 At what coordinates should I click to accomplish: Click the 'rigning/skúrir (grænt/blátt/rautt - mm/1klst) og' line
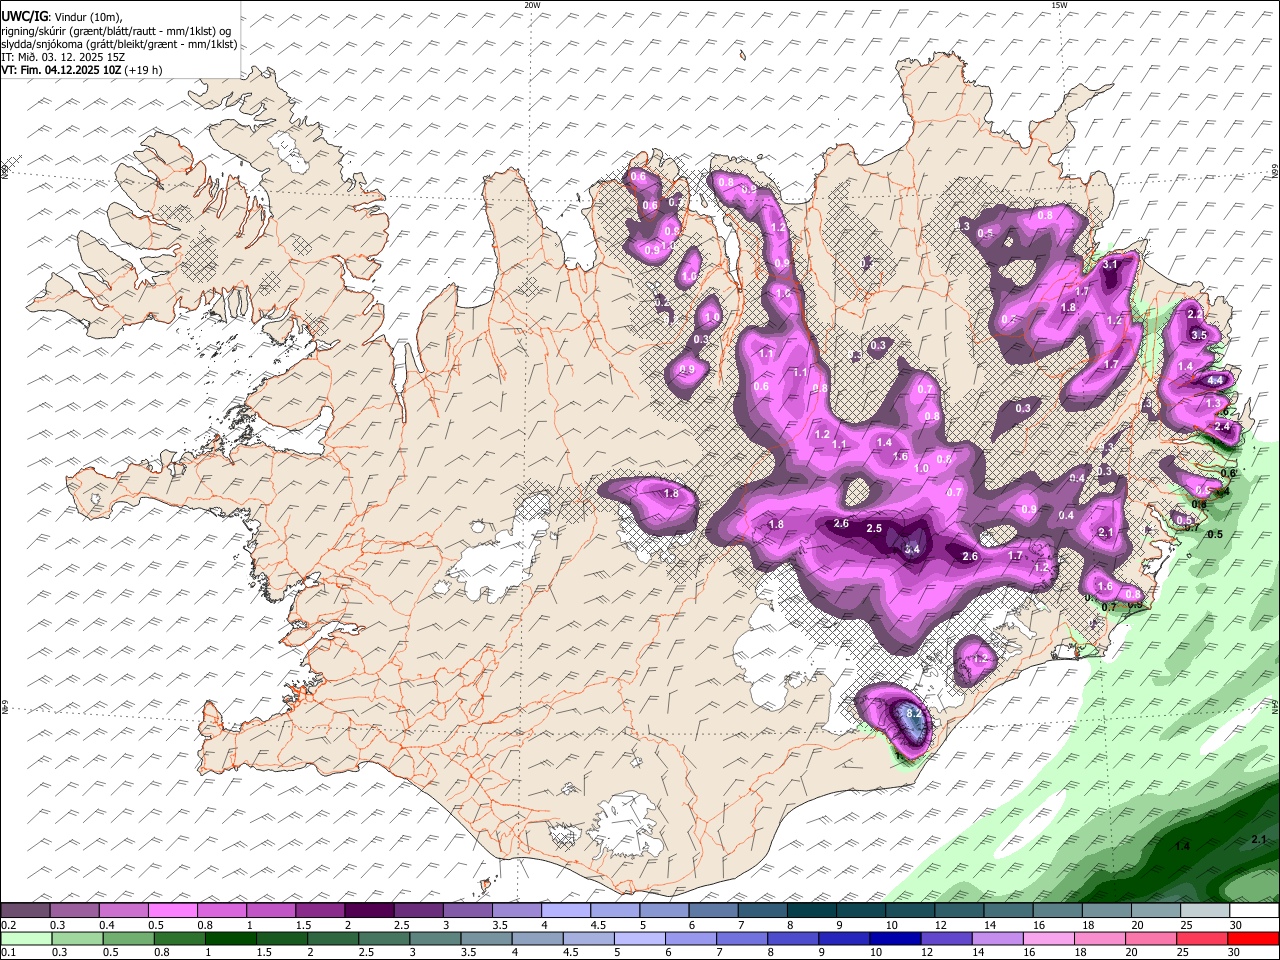tap(116, 31)
